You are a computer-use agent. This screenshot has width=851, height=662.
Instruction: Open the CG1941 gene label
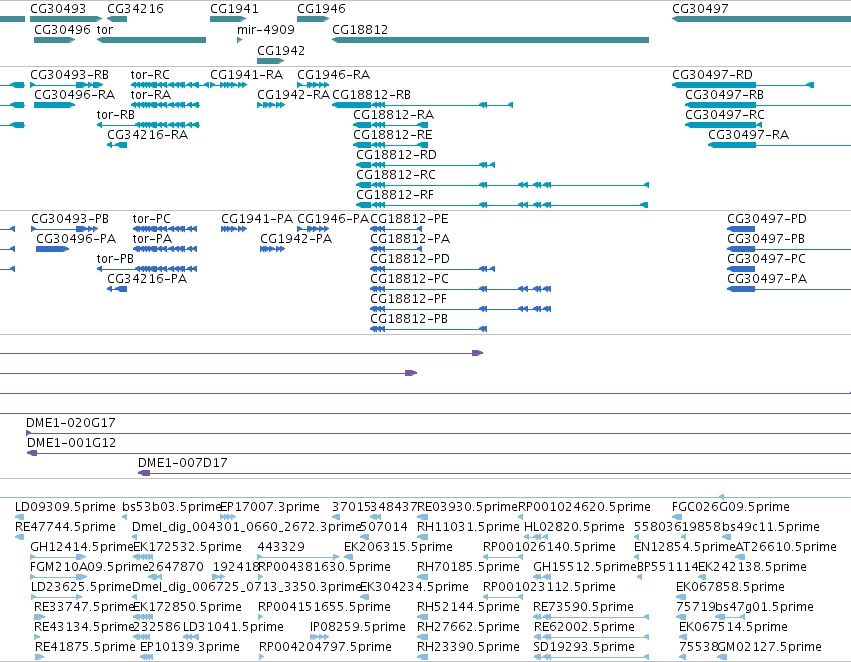(234, 9)
